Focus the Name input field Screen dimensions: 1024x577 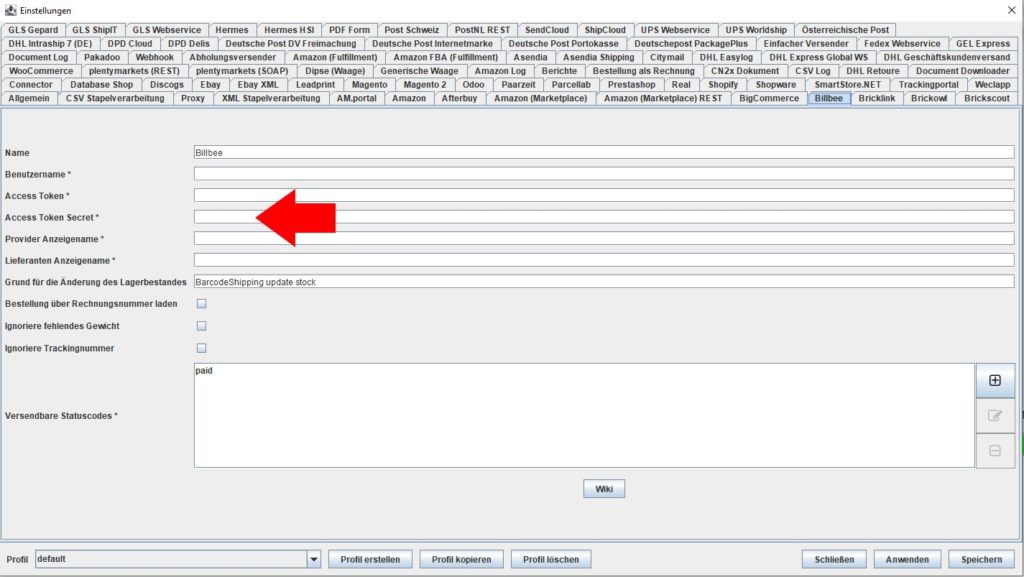[x=604, y=153]
